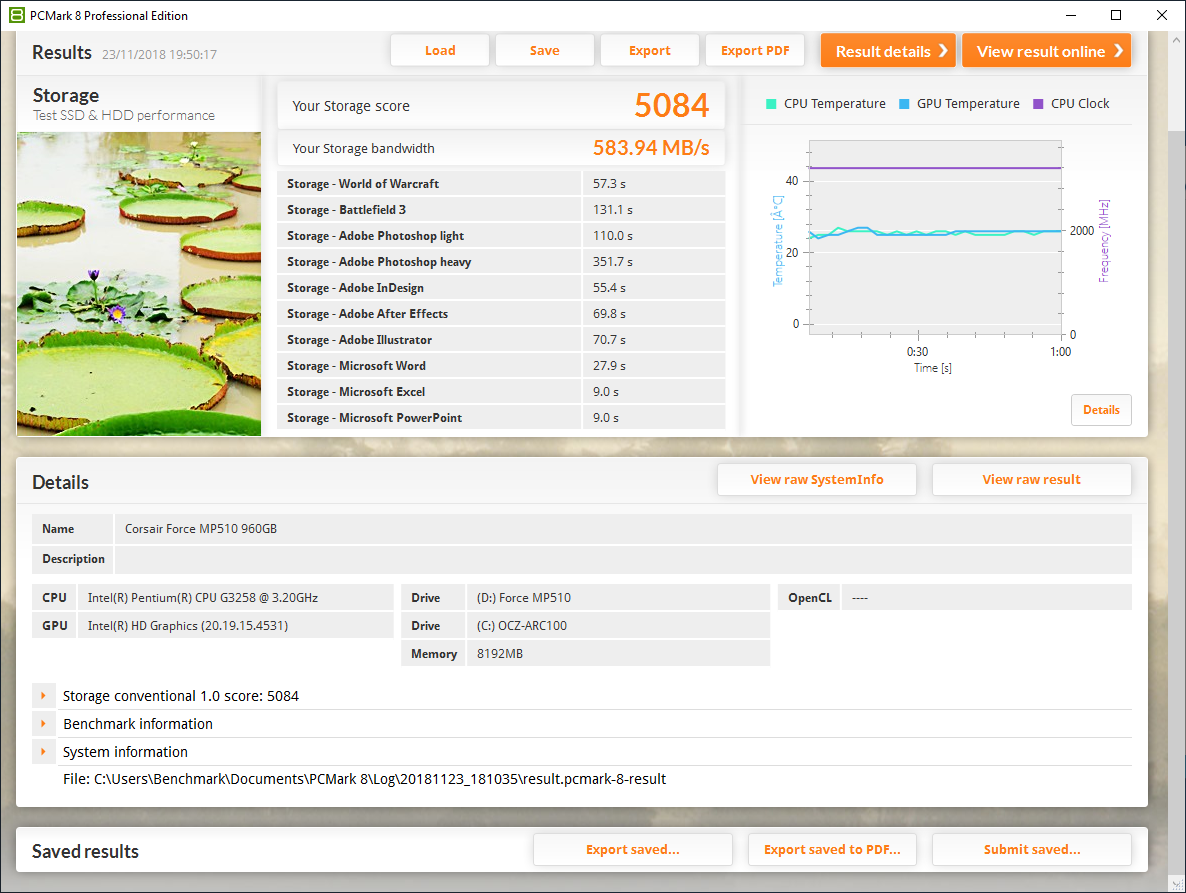The width and height of the screenshot is (1186, 893).
Task: Select Storage - Adobe Photoshop light row
Action: click(x=501, y=236)
